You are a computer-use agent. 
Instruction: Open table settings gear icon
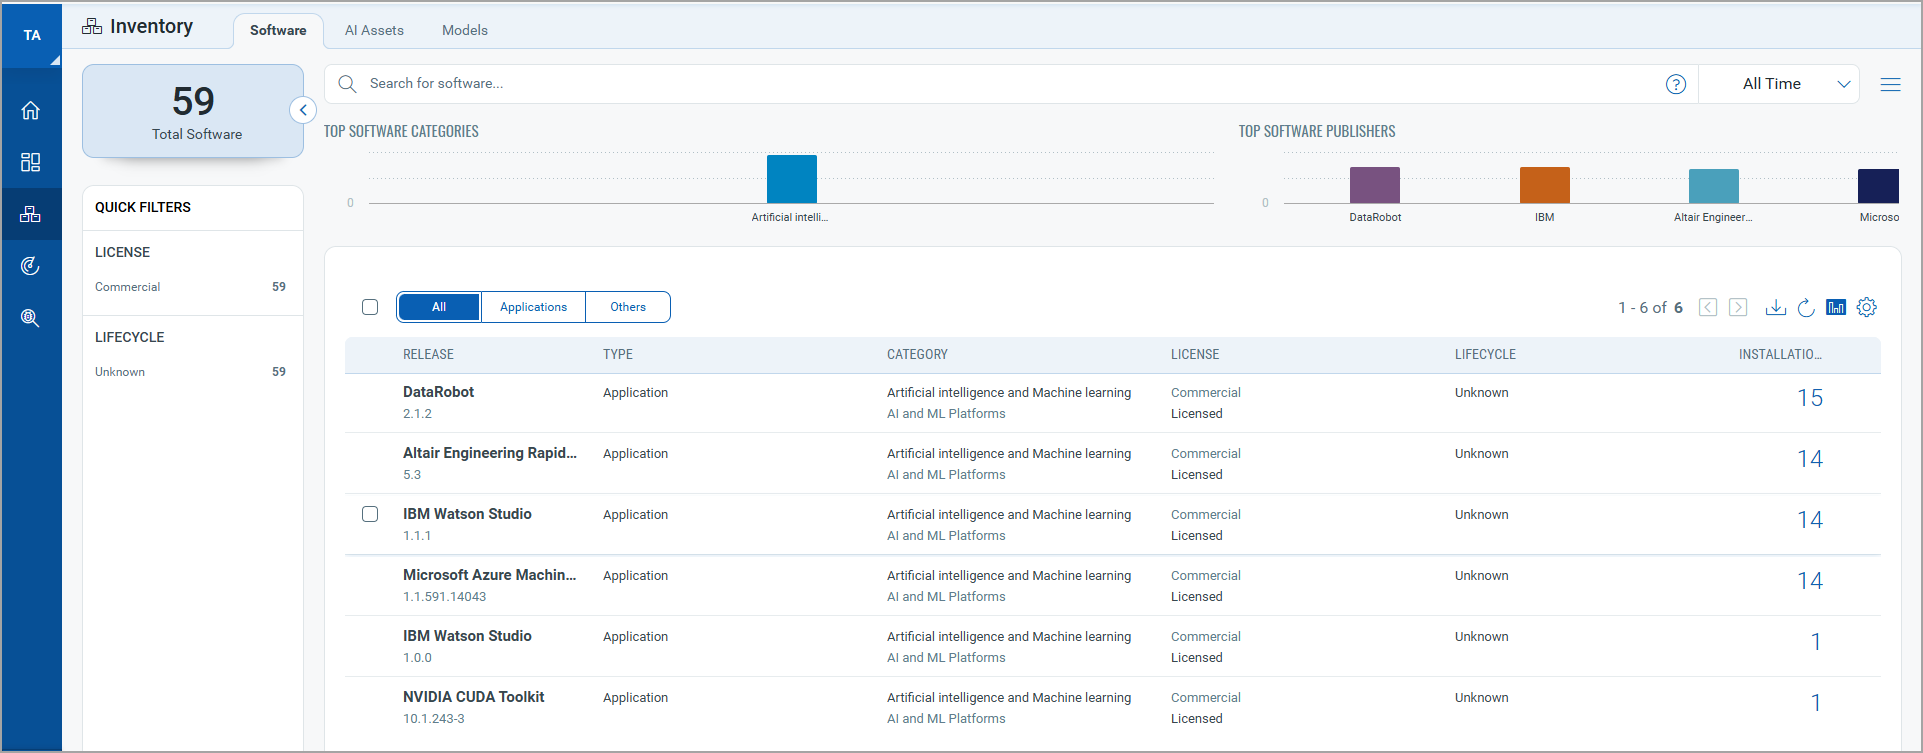[1867, 307]
